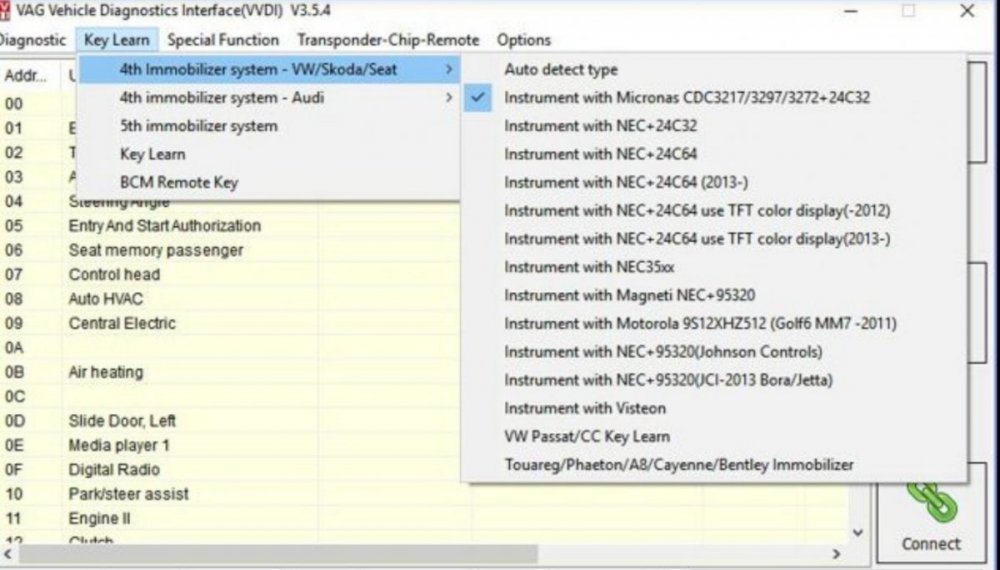This screenshot has height=570, width=1000.
Task: Expand 4th Immobilizer VW/Skoda/Seat submenu arrow
Action: [x=449, y=70]
